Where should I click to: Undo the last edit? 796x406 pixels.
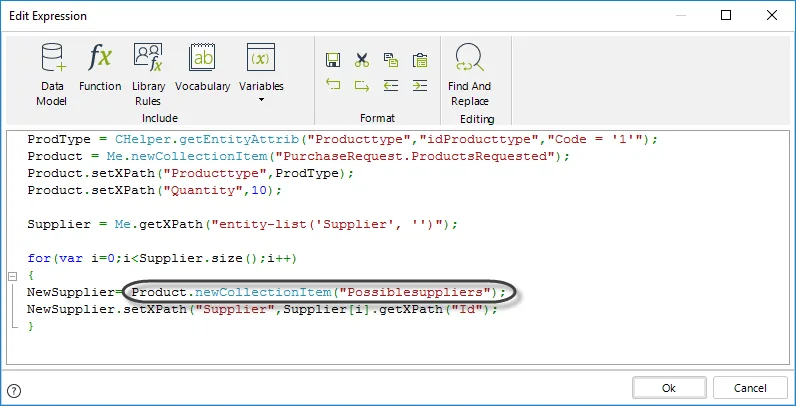coord(333,85)
